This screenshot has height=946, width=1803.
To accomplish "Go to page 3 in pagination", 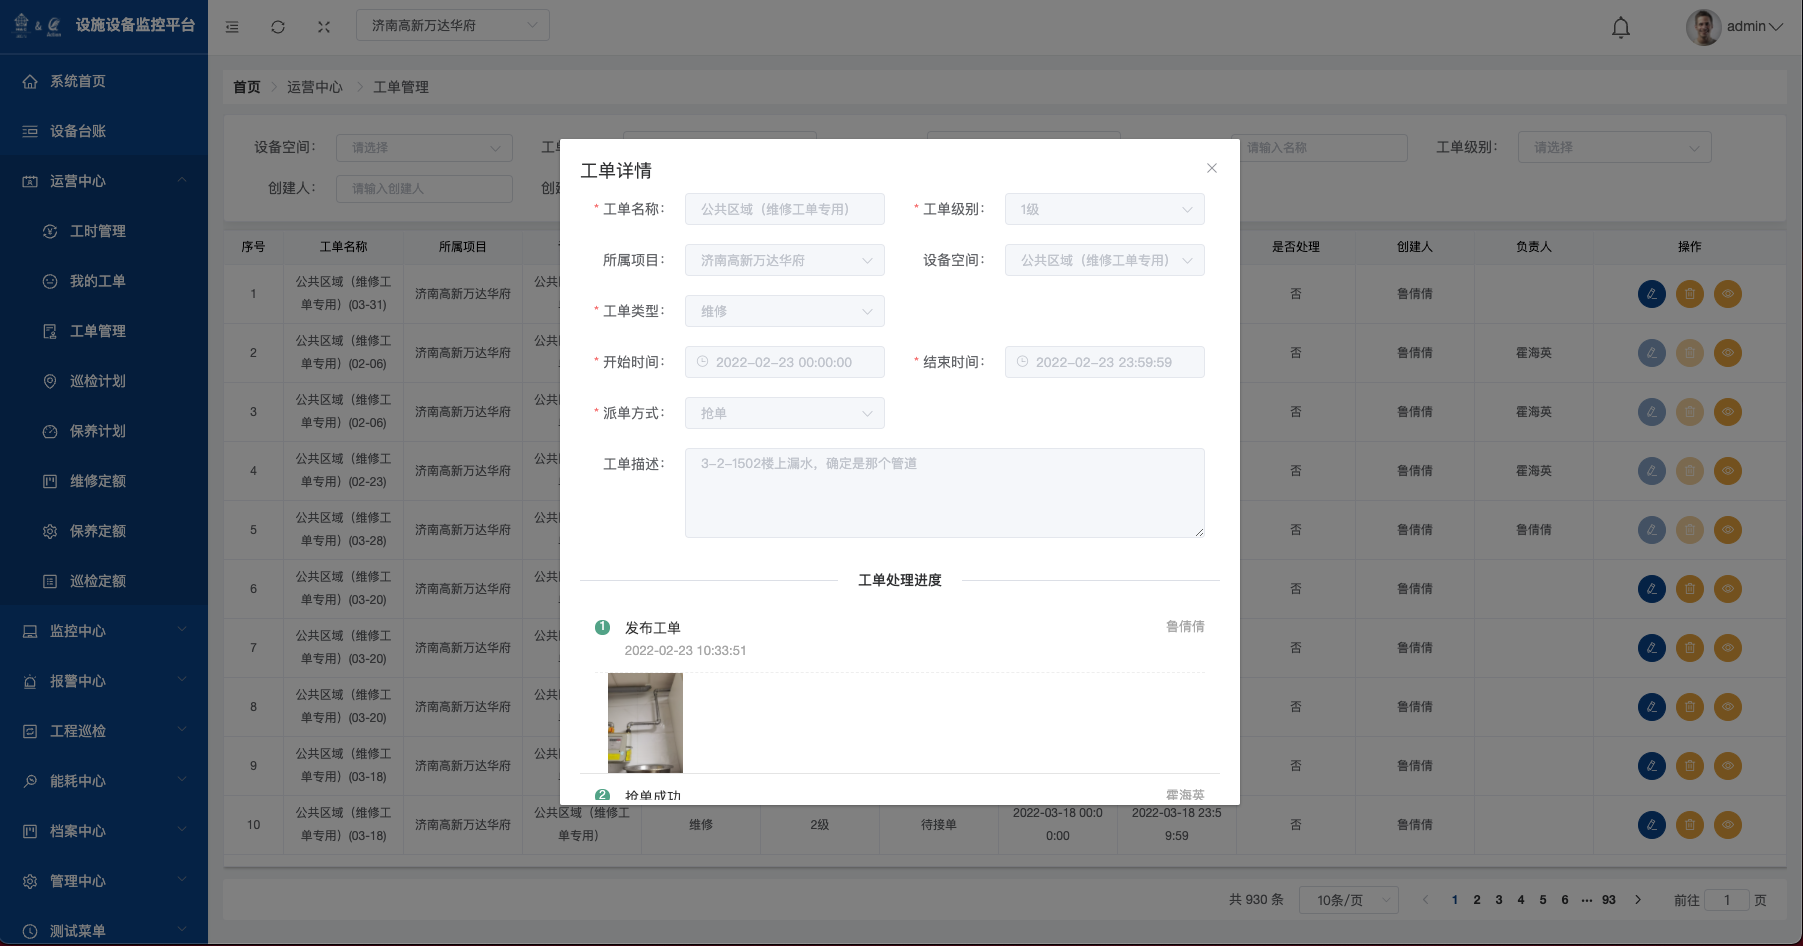I will (1498, 900).
